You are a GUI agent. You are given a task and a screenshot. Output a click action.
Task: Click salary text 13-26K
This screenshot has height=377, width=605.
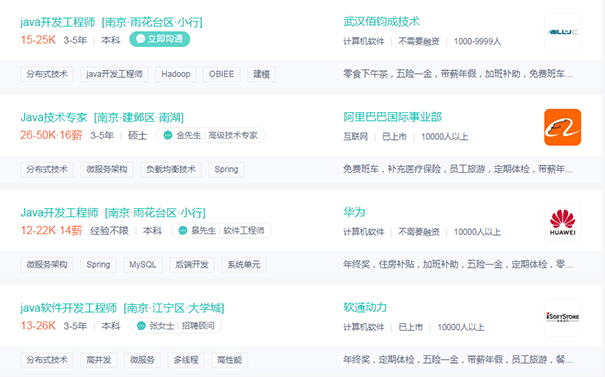(x=38, y=326)
